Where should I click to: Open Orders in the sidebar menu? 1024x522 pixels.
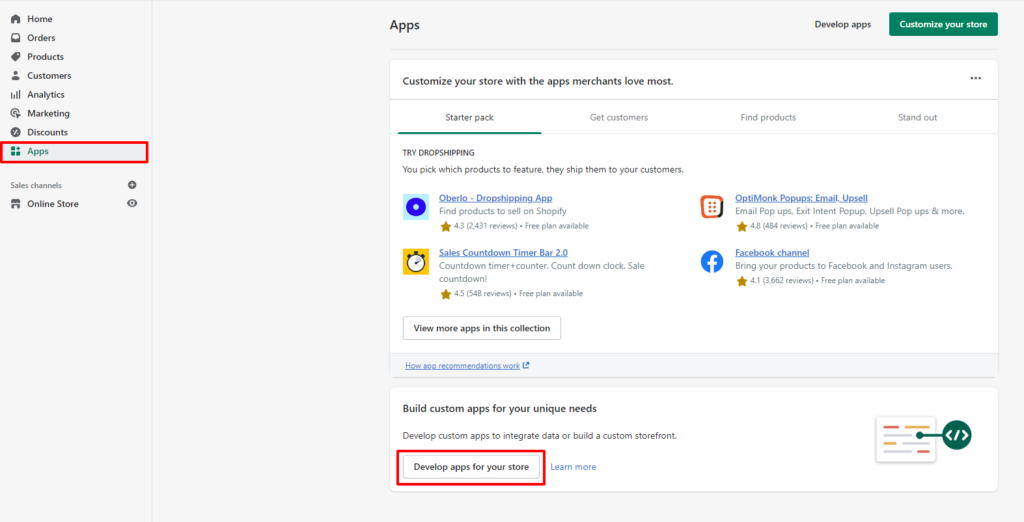41,38
